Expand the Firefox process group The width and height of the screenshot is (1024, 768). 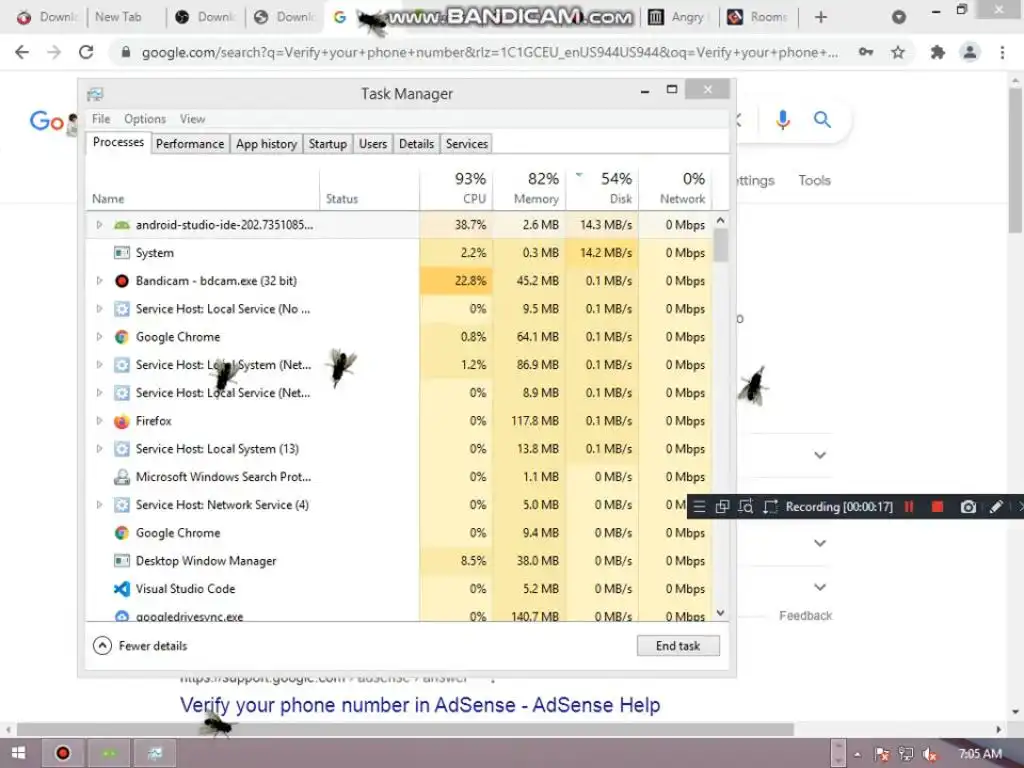coord(99,421)
